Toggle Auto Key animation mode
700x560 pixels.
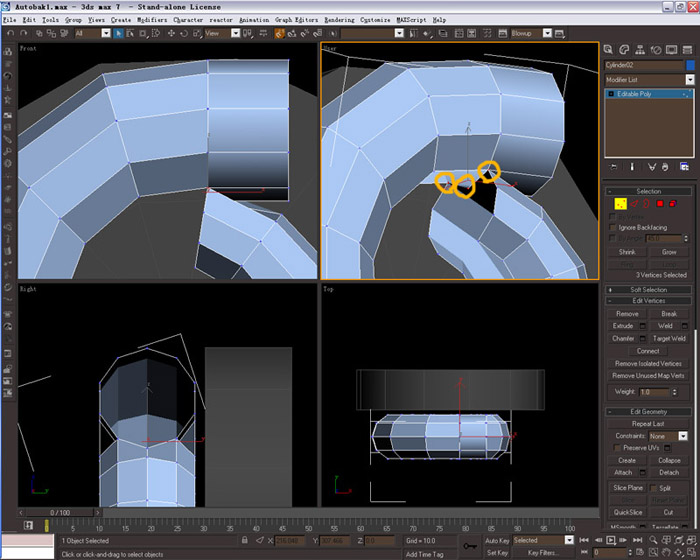(497, 540)
